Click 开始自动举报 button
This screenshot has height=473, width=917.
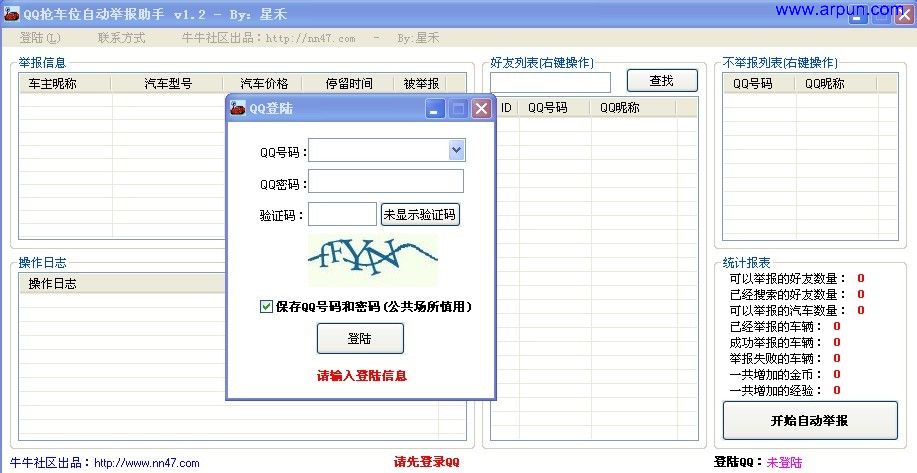click(x=810, y=421)
